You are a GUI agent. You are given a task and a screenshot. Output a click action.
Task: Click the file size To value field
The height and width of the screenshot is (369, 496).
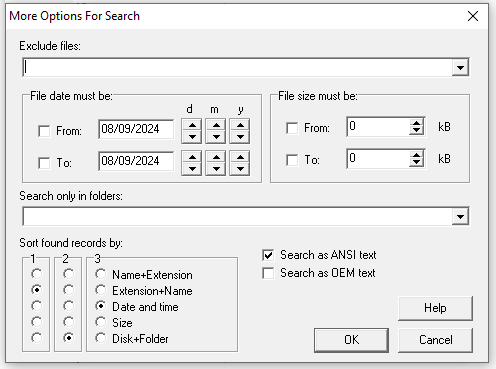pyautogui.click(x=378, y=159)
